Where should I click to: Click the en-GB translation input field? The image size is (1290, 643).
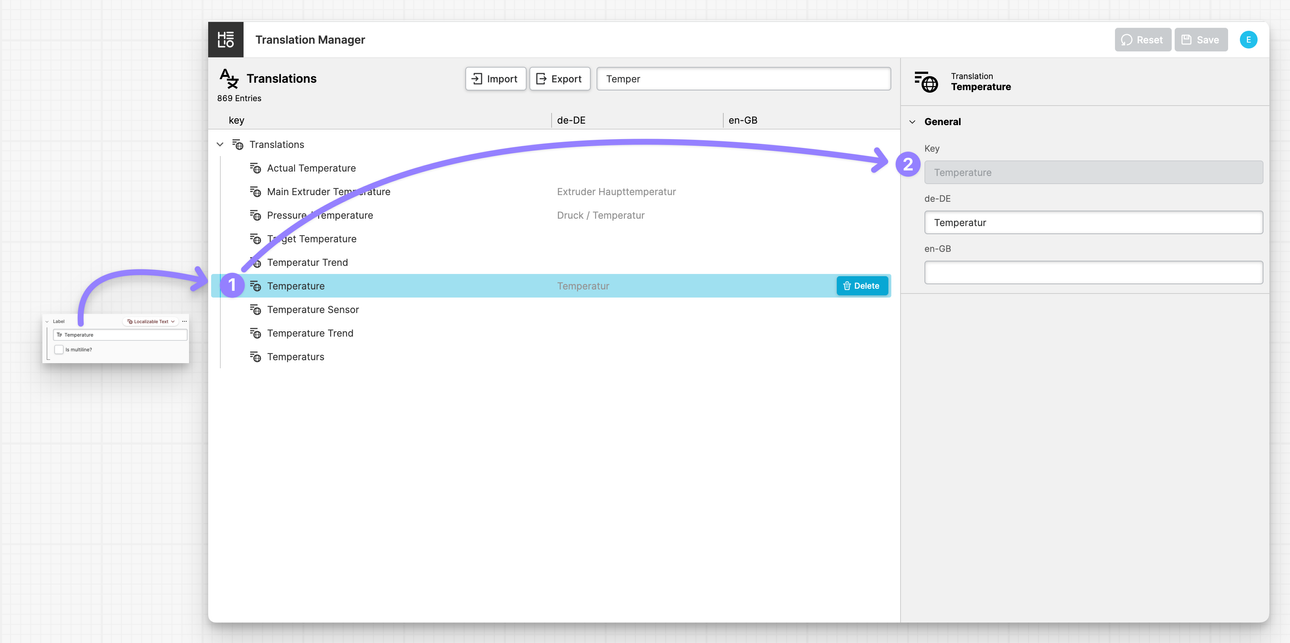(1092, 272)
